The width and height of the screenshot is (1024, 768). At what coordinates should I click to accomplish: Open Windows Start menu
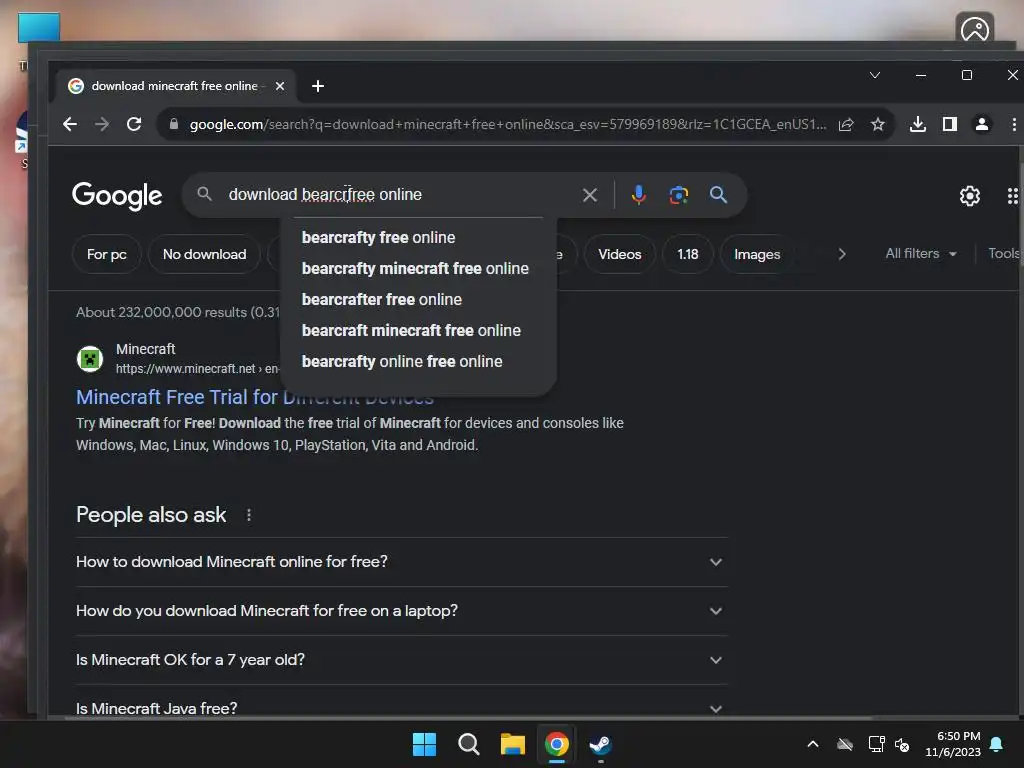[424, 744]
